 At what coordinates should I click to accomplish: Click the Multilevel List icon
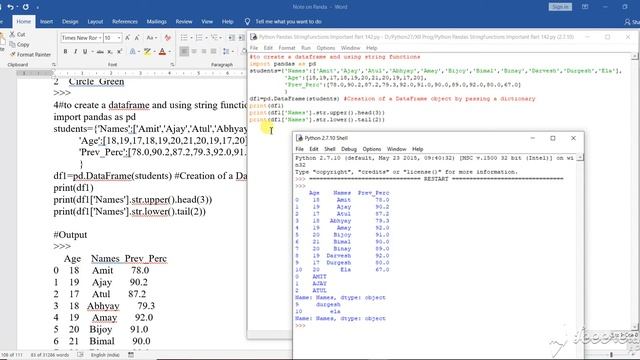pos(213,38)
